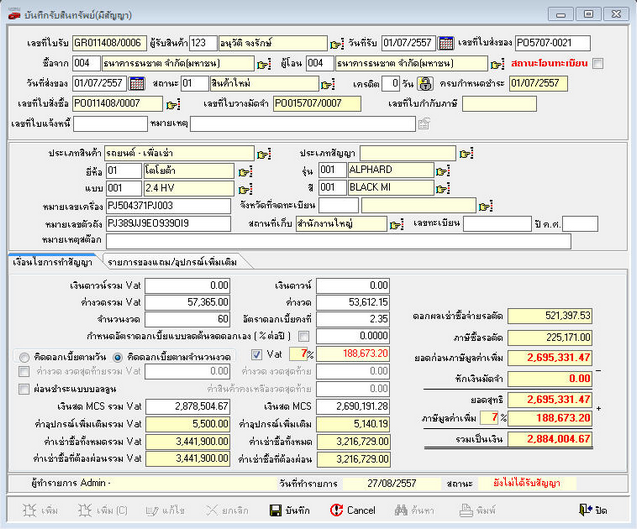This screenshot has width=637, height=529.
Task: Click the เพิ่ม (C) copy-add button
Action: pyautogui.click(x=102, y=510)
